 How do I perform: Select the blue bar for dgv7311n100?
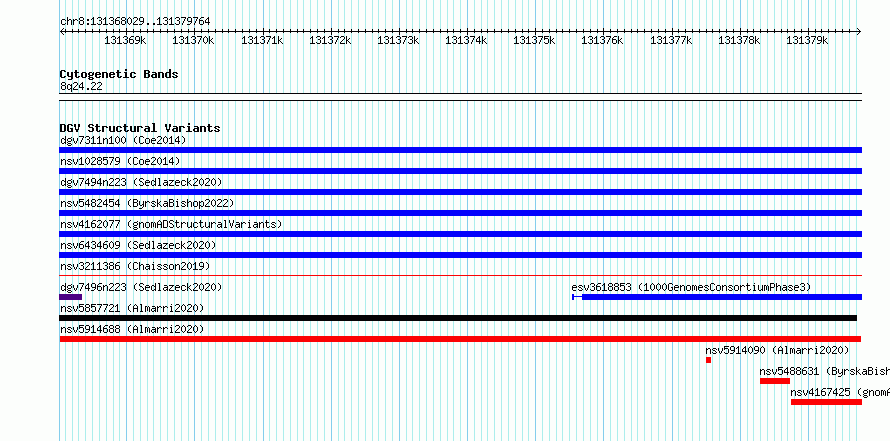(x=460, y=150)
